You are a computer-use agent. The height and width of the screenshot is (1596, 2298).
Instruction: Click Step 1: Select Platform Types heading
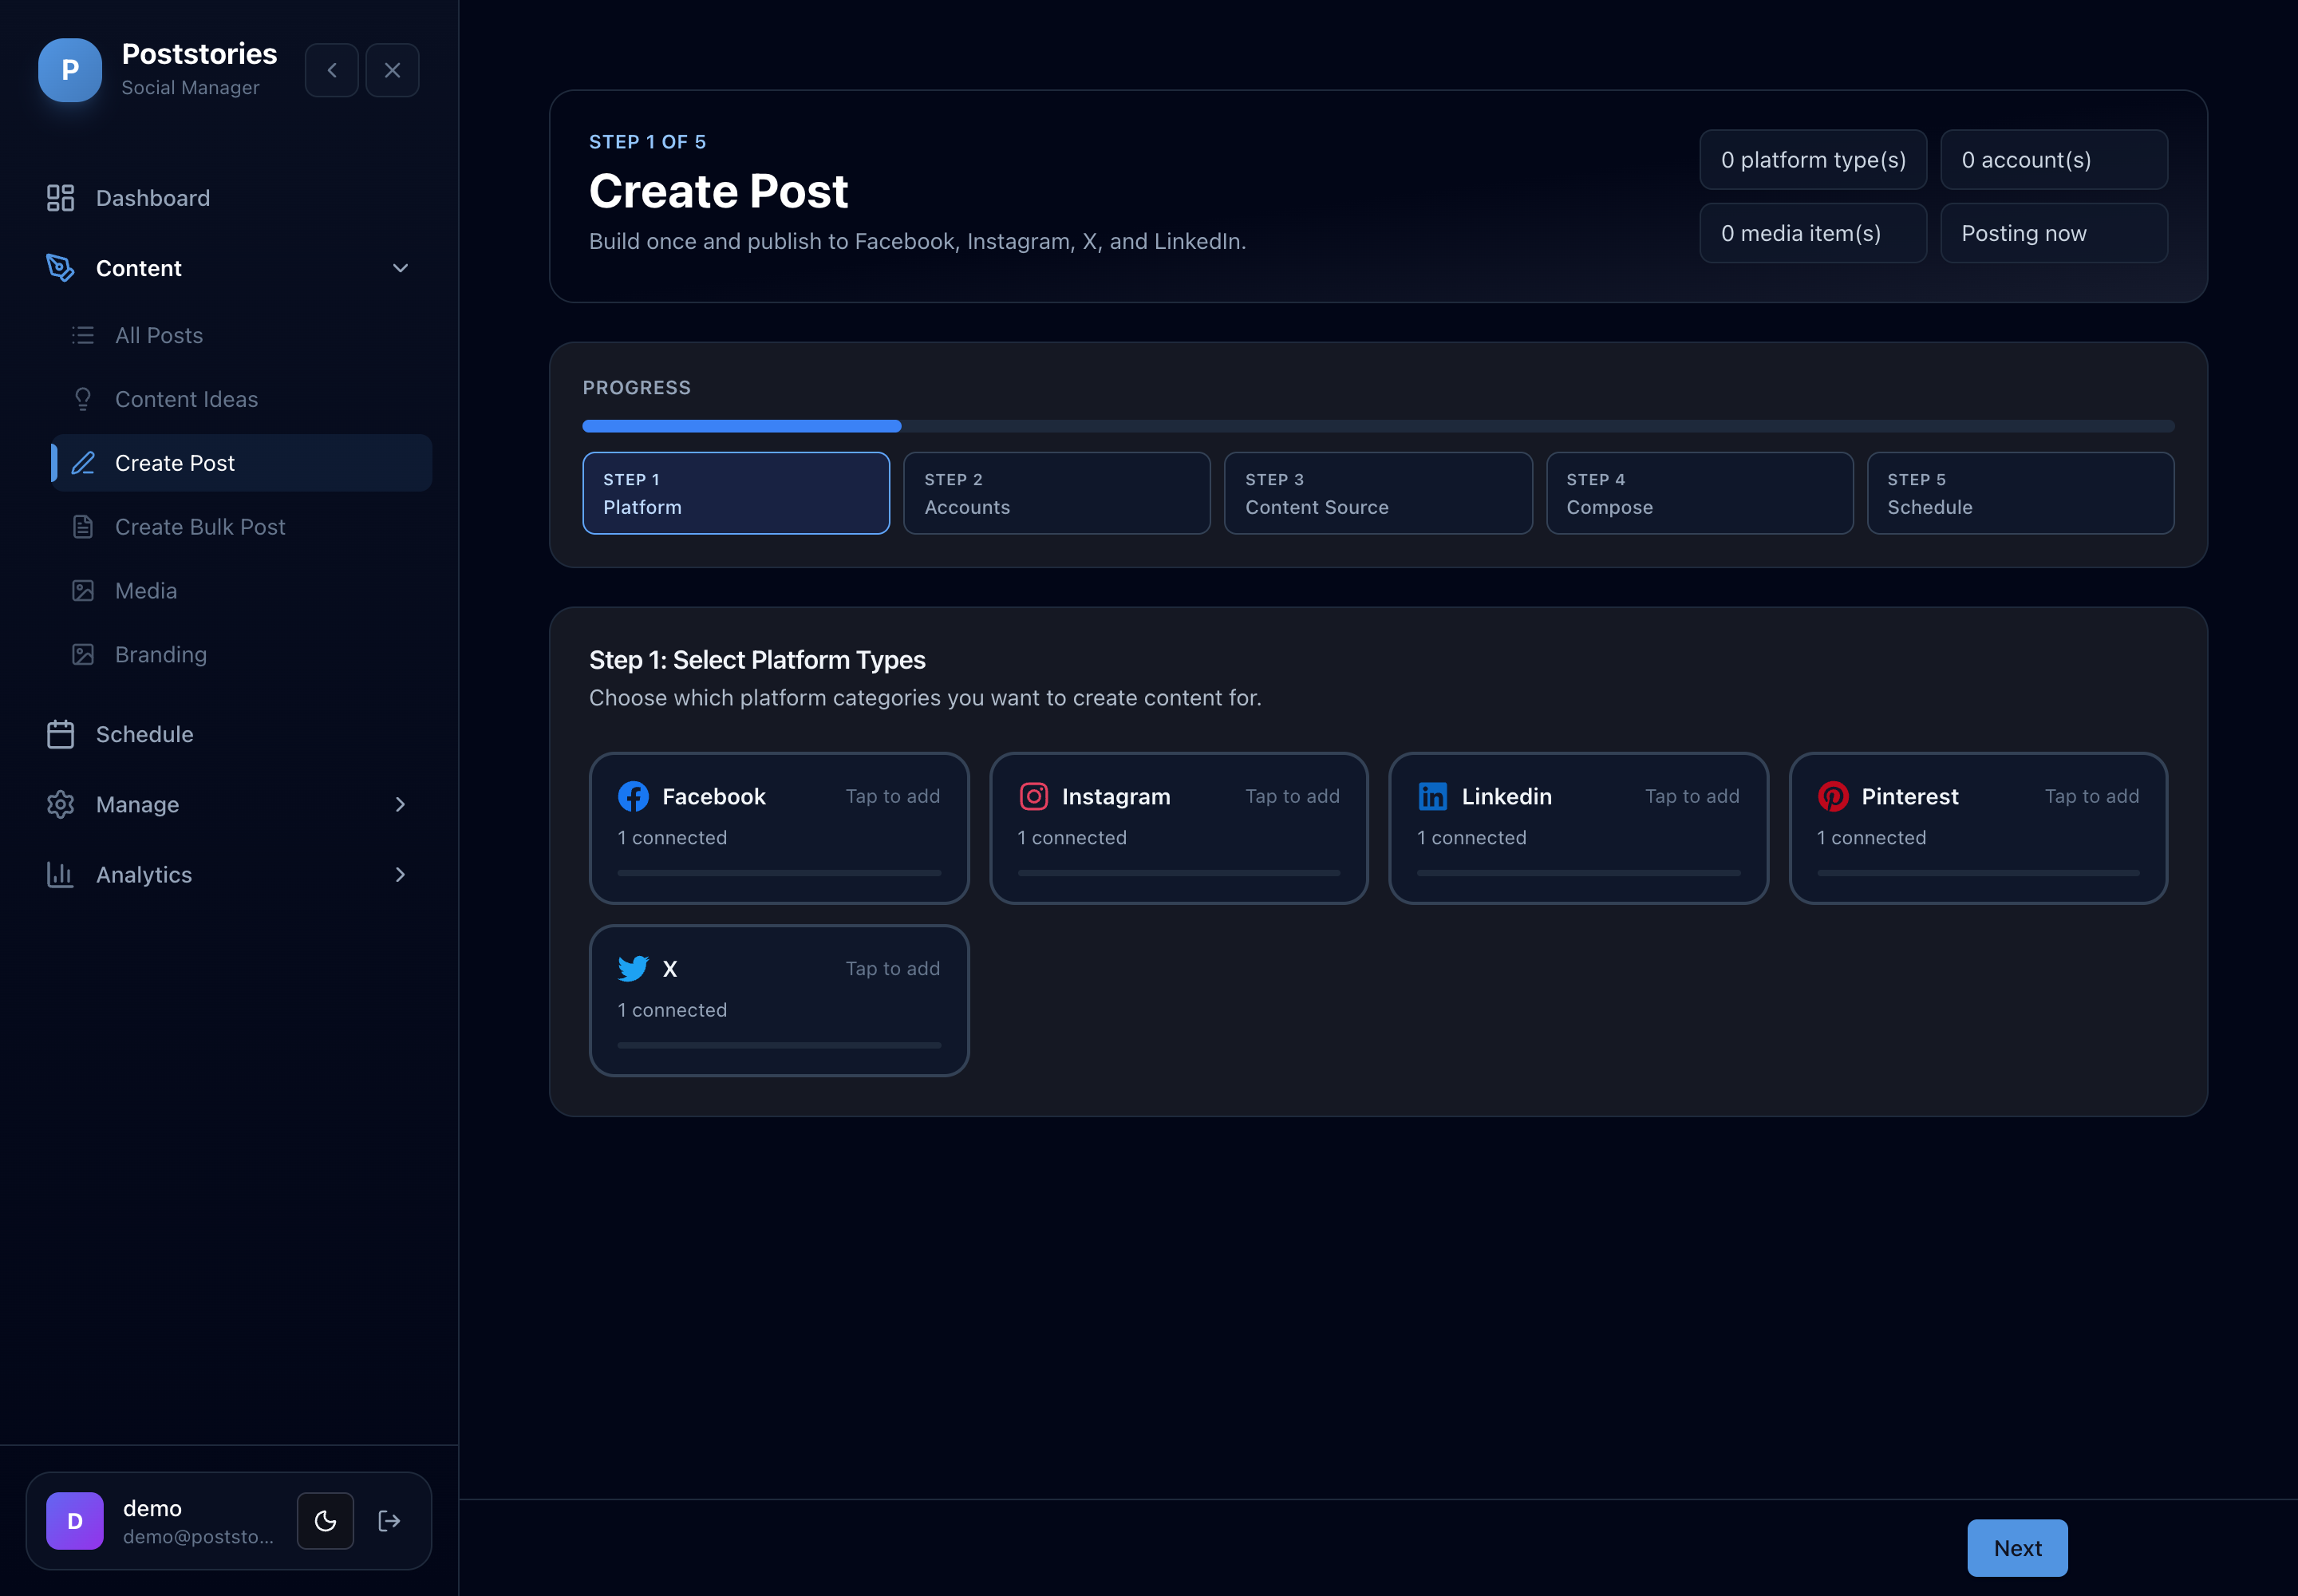[x=757, y=660]
